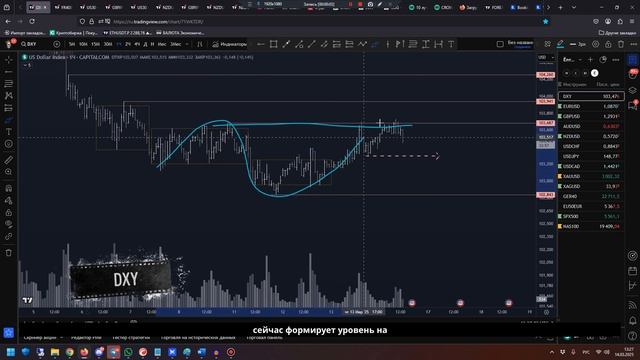Select the rectangle shape in drawing toolbar
This screenshot has height=360, width=640.
pos(273,44)
